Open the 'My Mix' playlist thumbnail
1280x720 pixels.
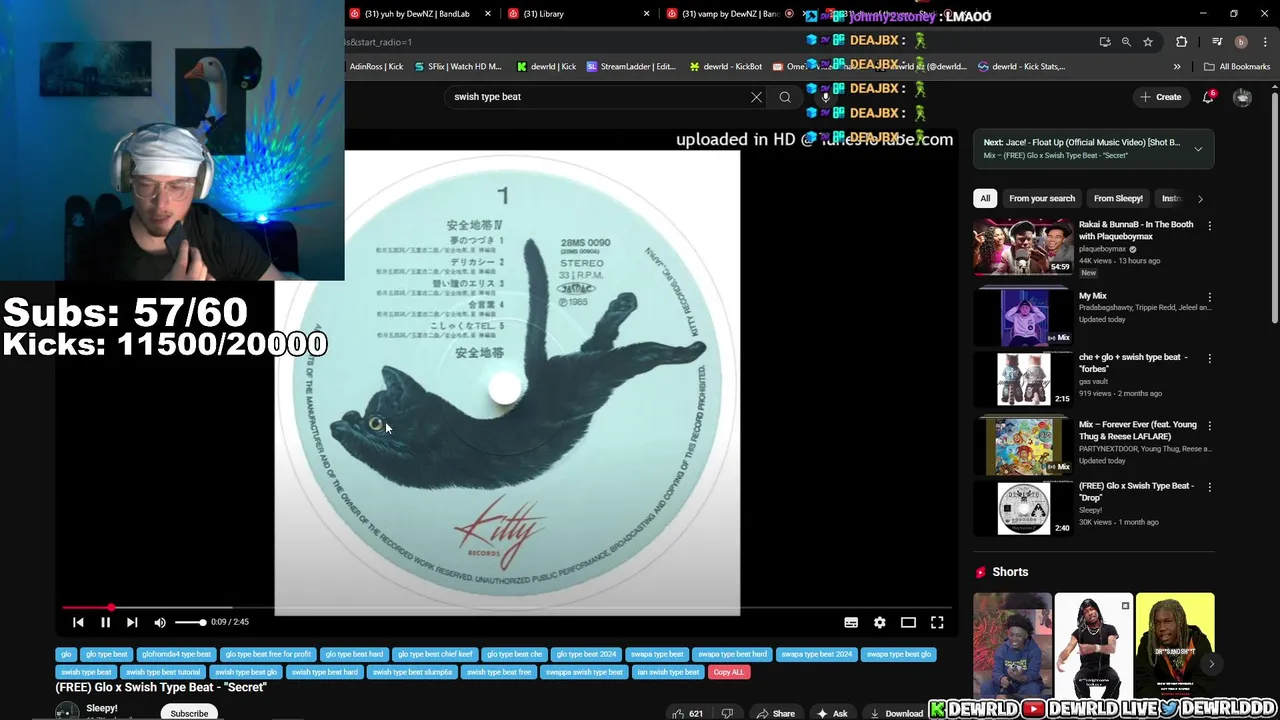tap(1023, 317)
